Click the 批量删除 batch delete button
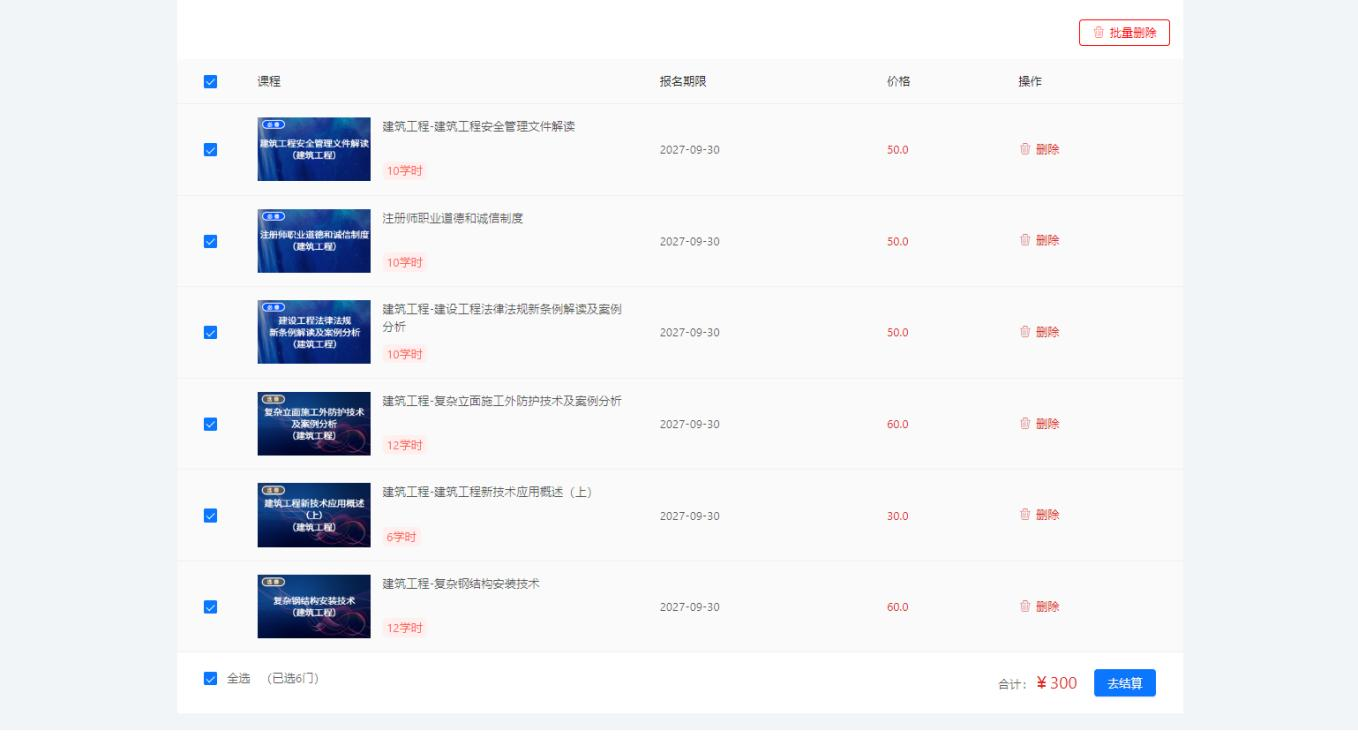 point(1124,33)
